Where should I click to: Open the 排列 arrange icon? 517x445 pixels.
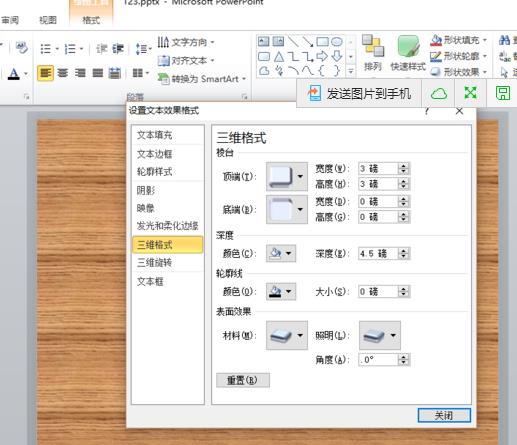click(373, 53)
